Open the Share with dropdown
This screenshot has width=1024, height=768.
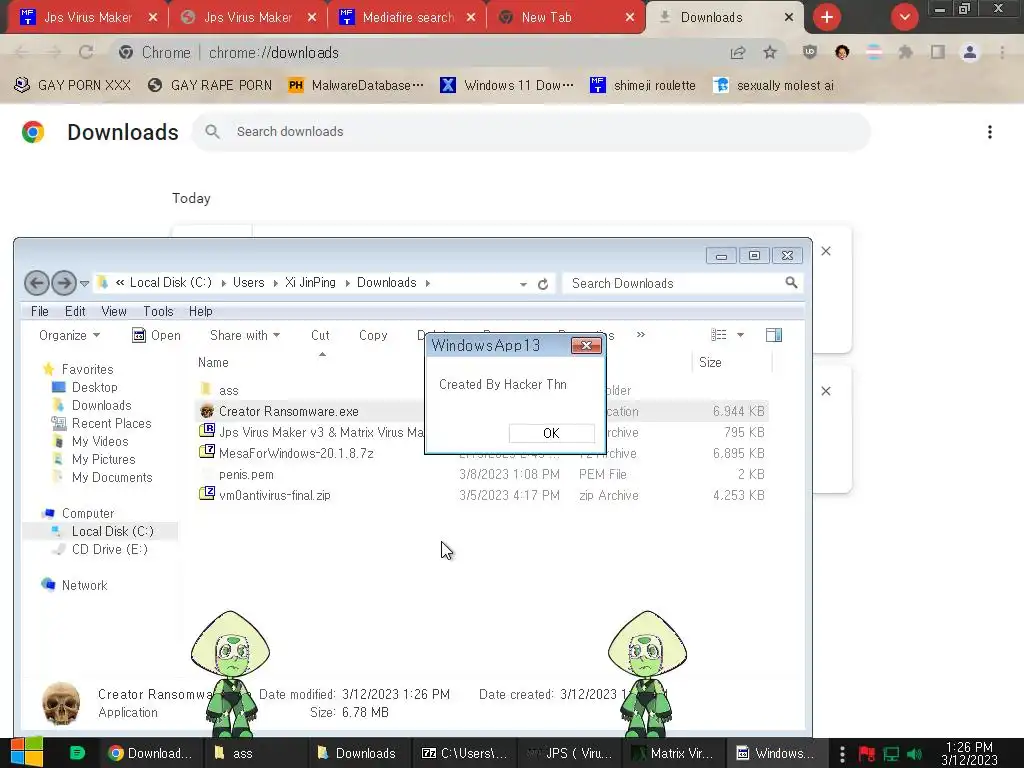245,335
